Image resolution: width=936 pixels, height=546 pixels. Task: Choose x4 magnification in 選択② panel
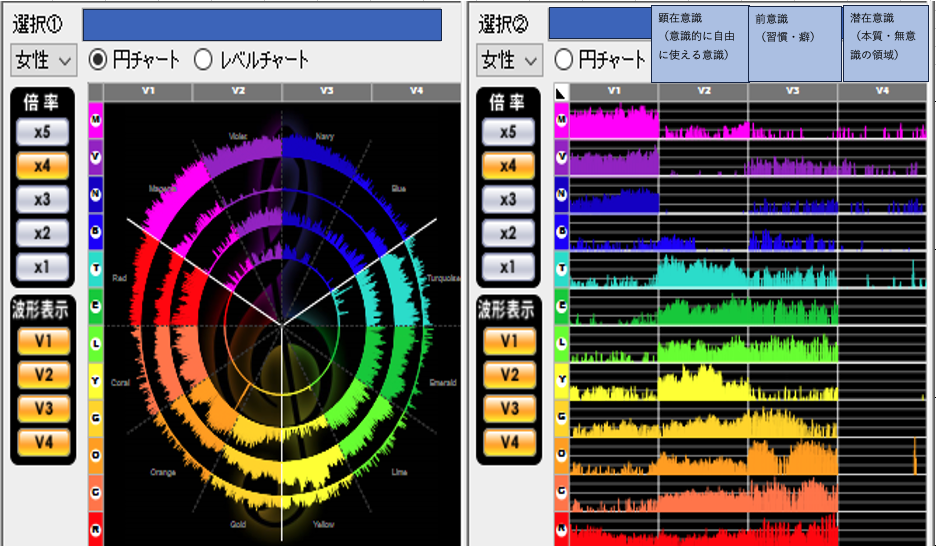tap(508, 166)
